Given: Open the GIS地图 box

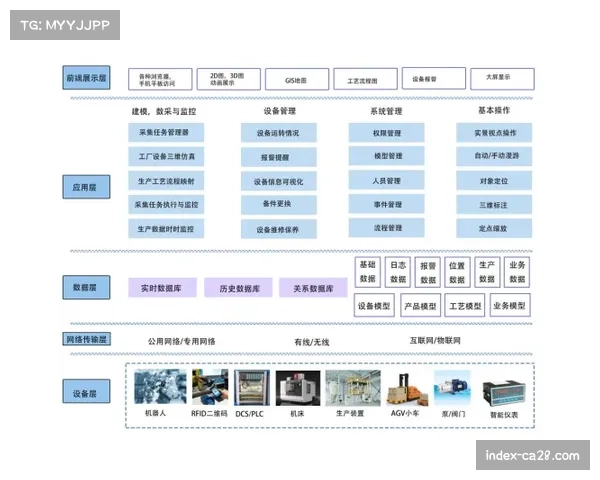Looking at the screenshot, I should 297,79.
